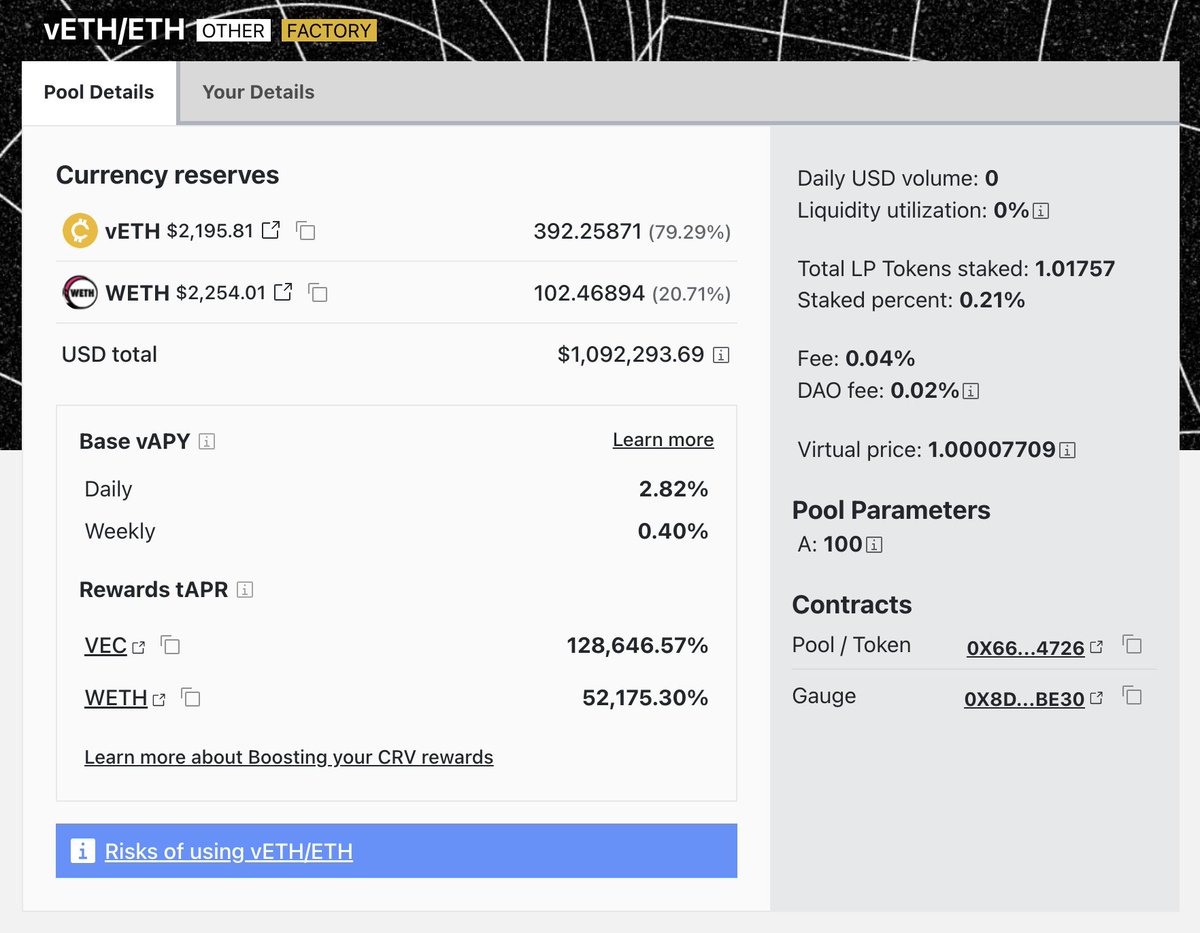Image resolution: width=1200 pixels, height=933 pixels.
Task: Show USD total info tooltip
Action: 721,355
